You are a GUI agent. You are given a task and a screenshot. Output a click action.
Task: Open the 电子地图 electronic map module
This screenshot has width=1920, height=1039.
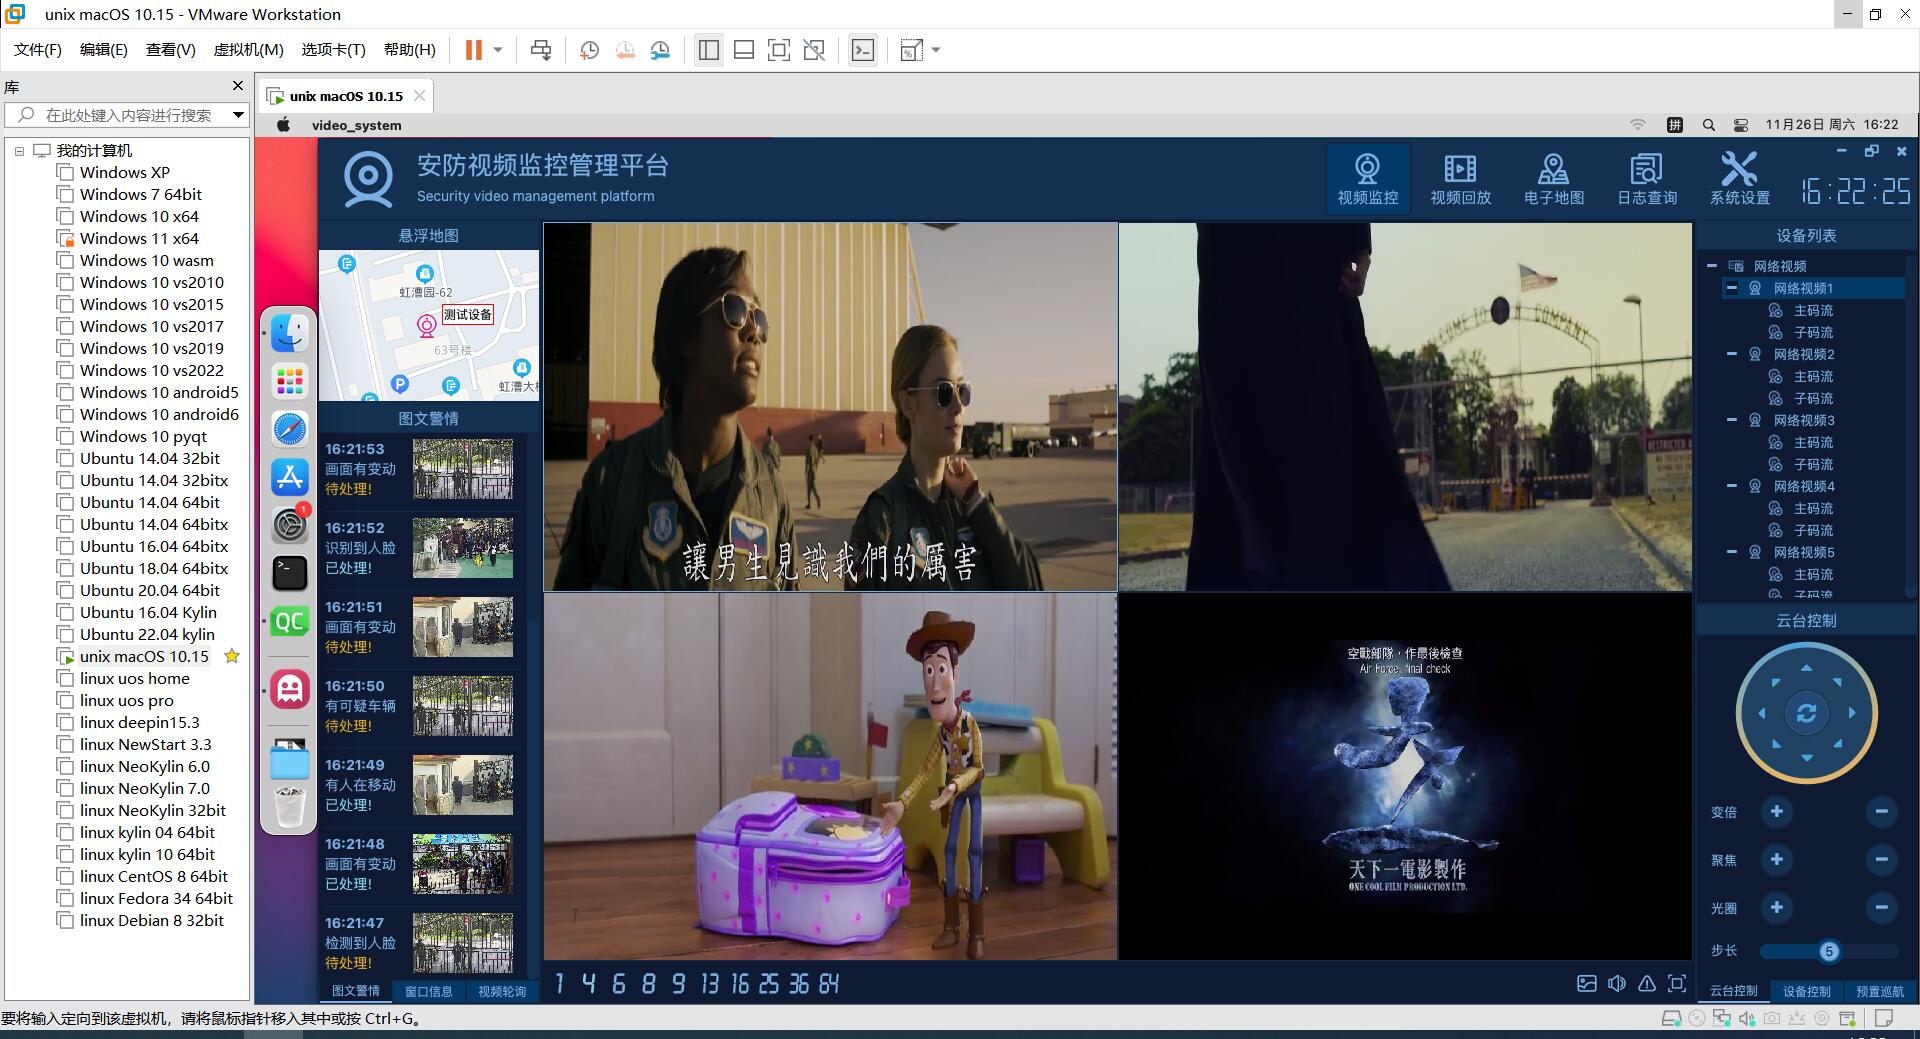coord(1553,179)
